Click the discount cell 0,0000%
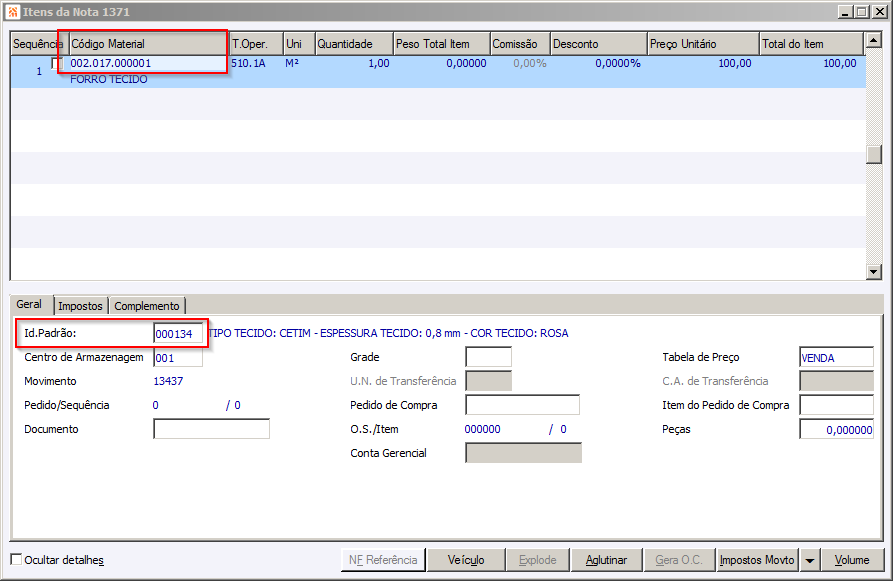This screenshot has height=581, width=893. [x=618, y=63]
